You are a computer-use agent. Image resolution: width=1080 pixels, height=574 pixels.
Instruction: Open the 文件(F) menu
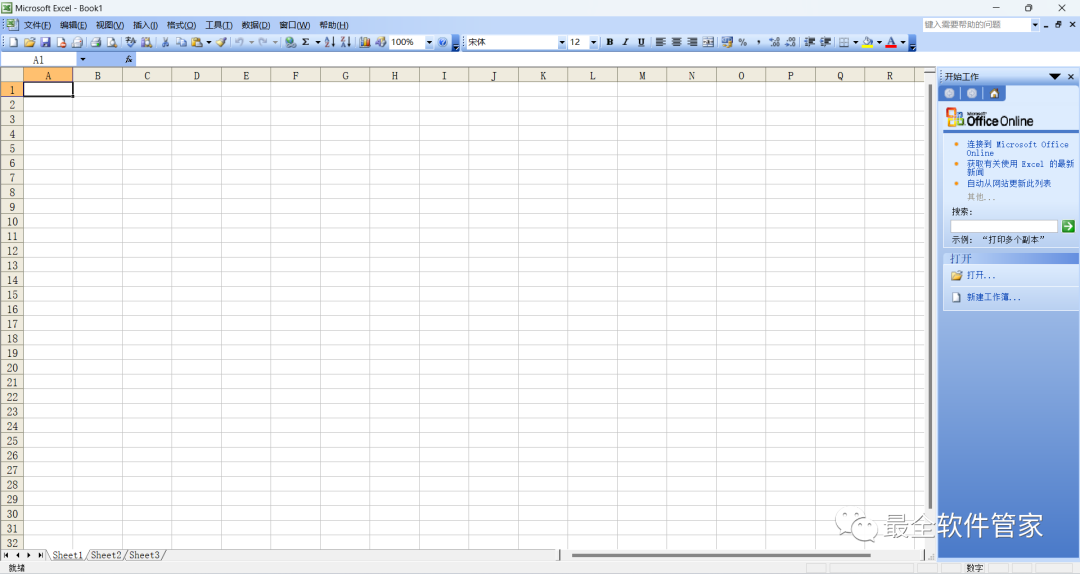coord(37,25)
